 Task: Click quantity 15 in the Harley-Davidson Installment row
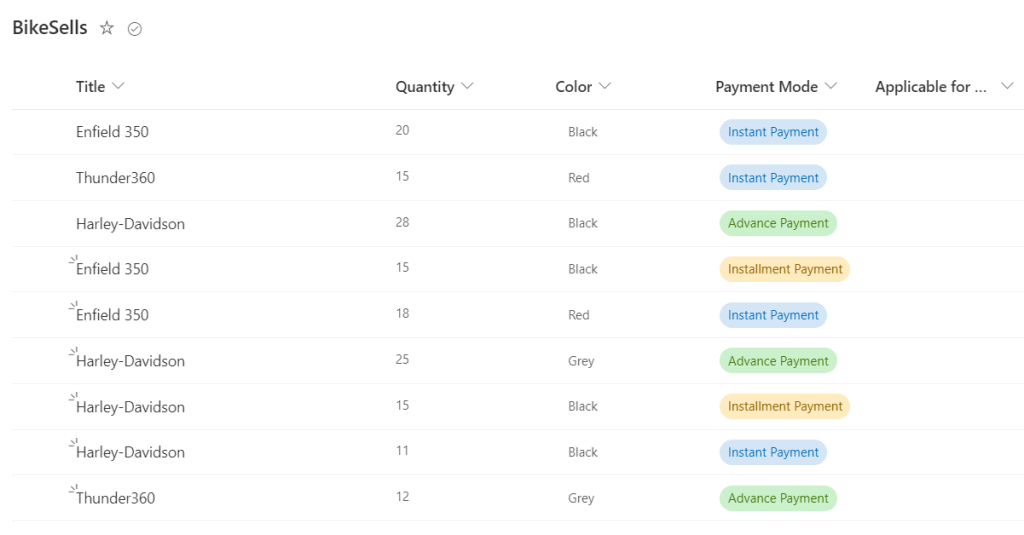tap(402, 405)
